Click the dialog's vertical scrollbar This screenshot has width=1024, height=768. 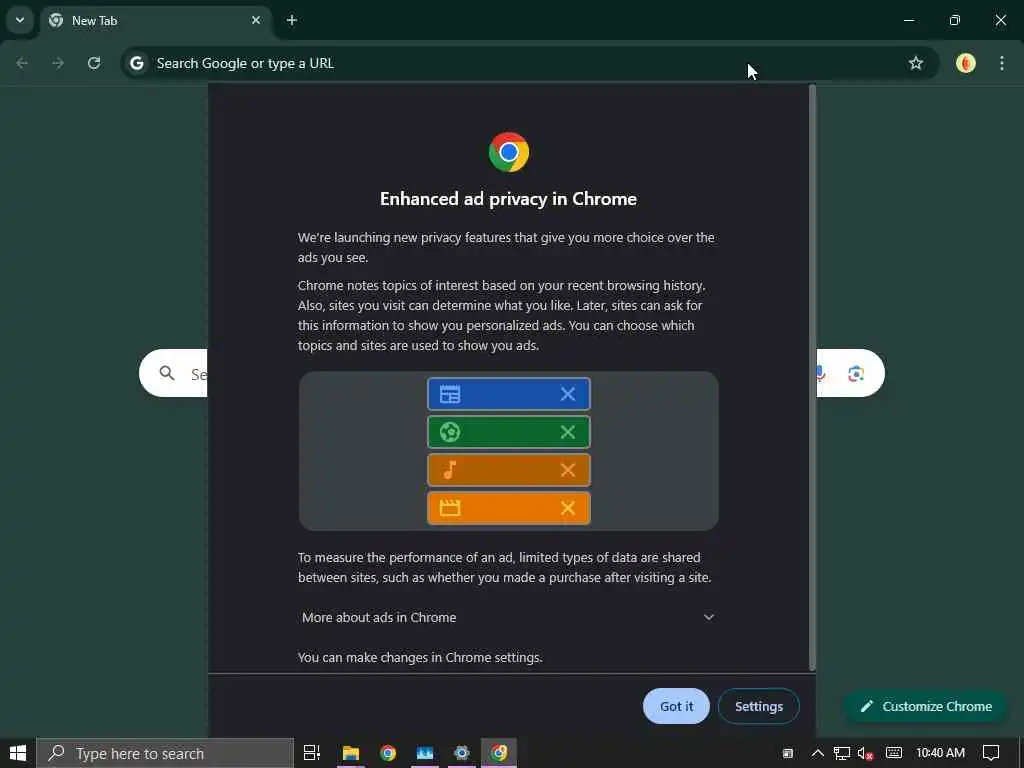pos(812,377)
